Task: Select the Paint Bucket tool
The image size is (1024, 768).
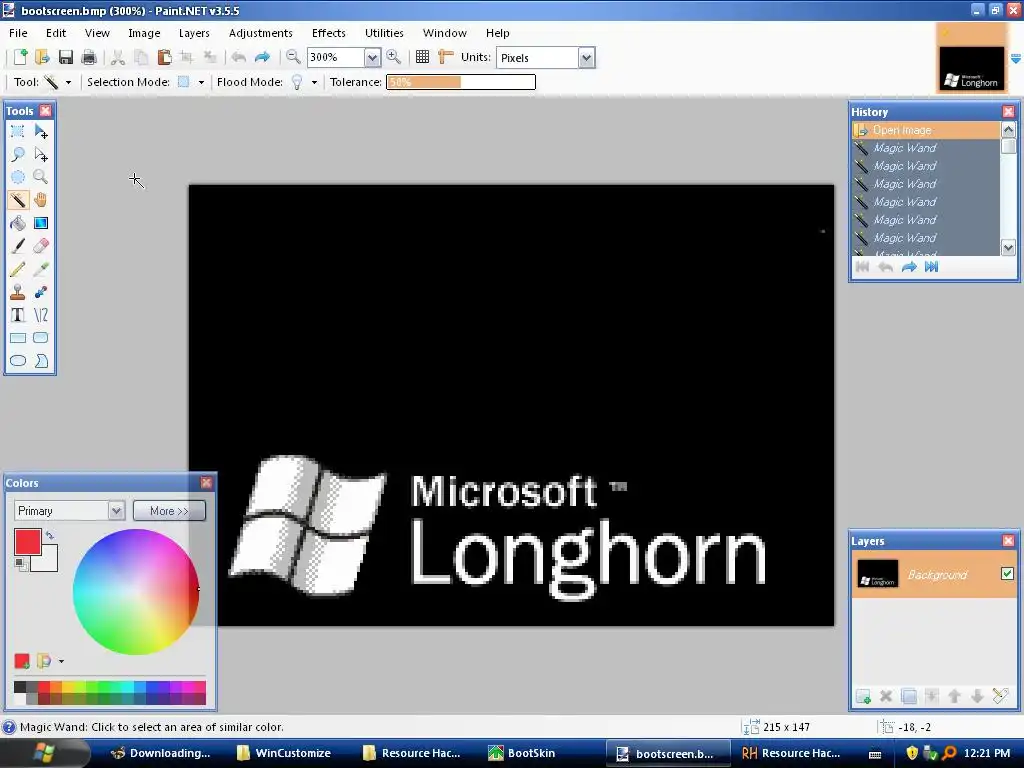Action: click(18, 223)
